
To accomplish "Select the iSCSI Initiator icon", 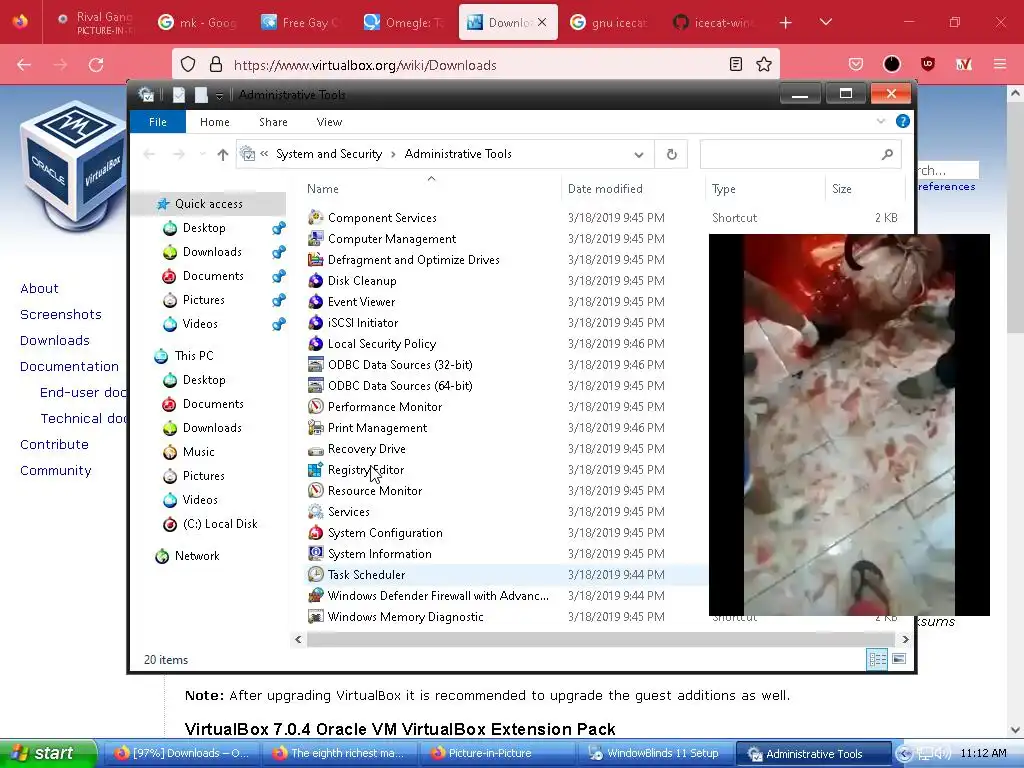I will [315, 323].
